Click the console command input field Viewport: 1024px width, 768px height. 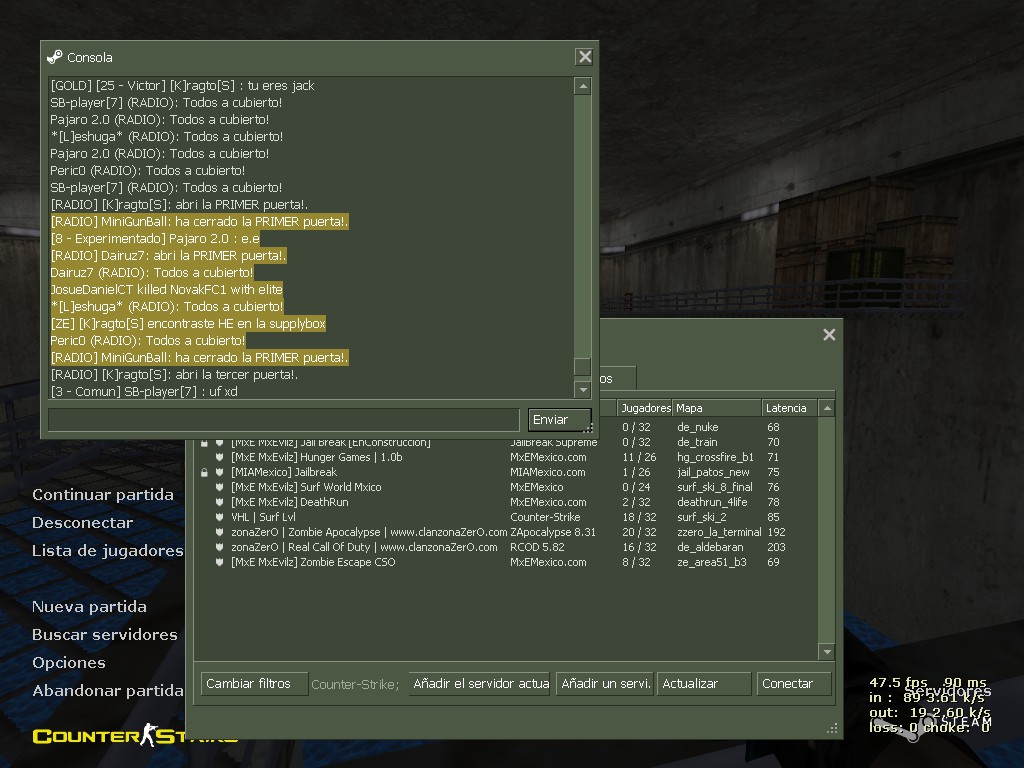click(284, 419)
